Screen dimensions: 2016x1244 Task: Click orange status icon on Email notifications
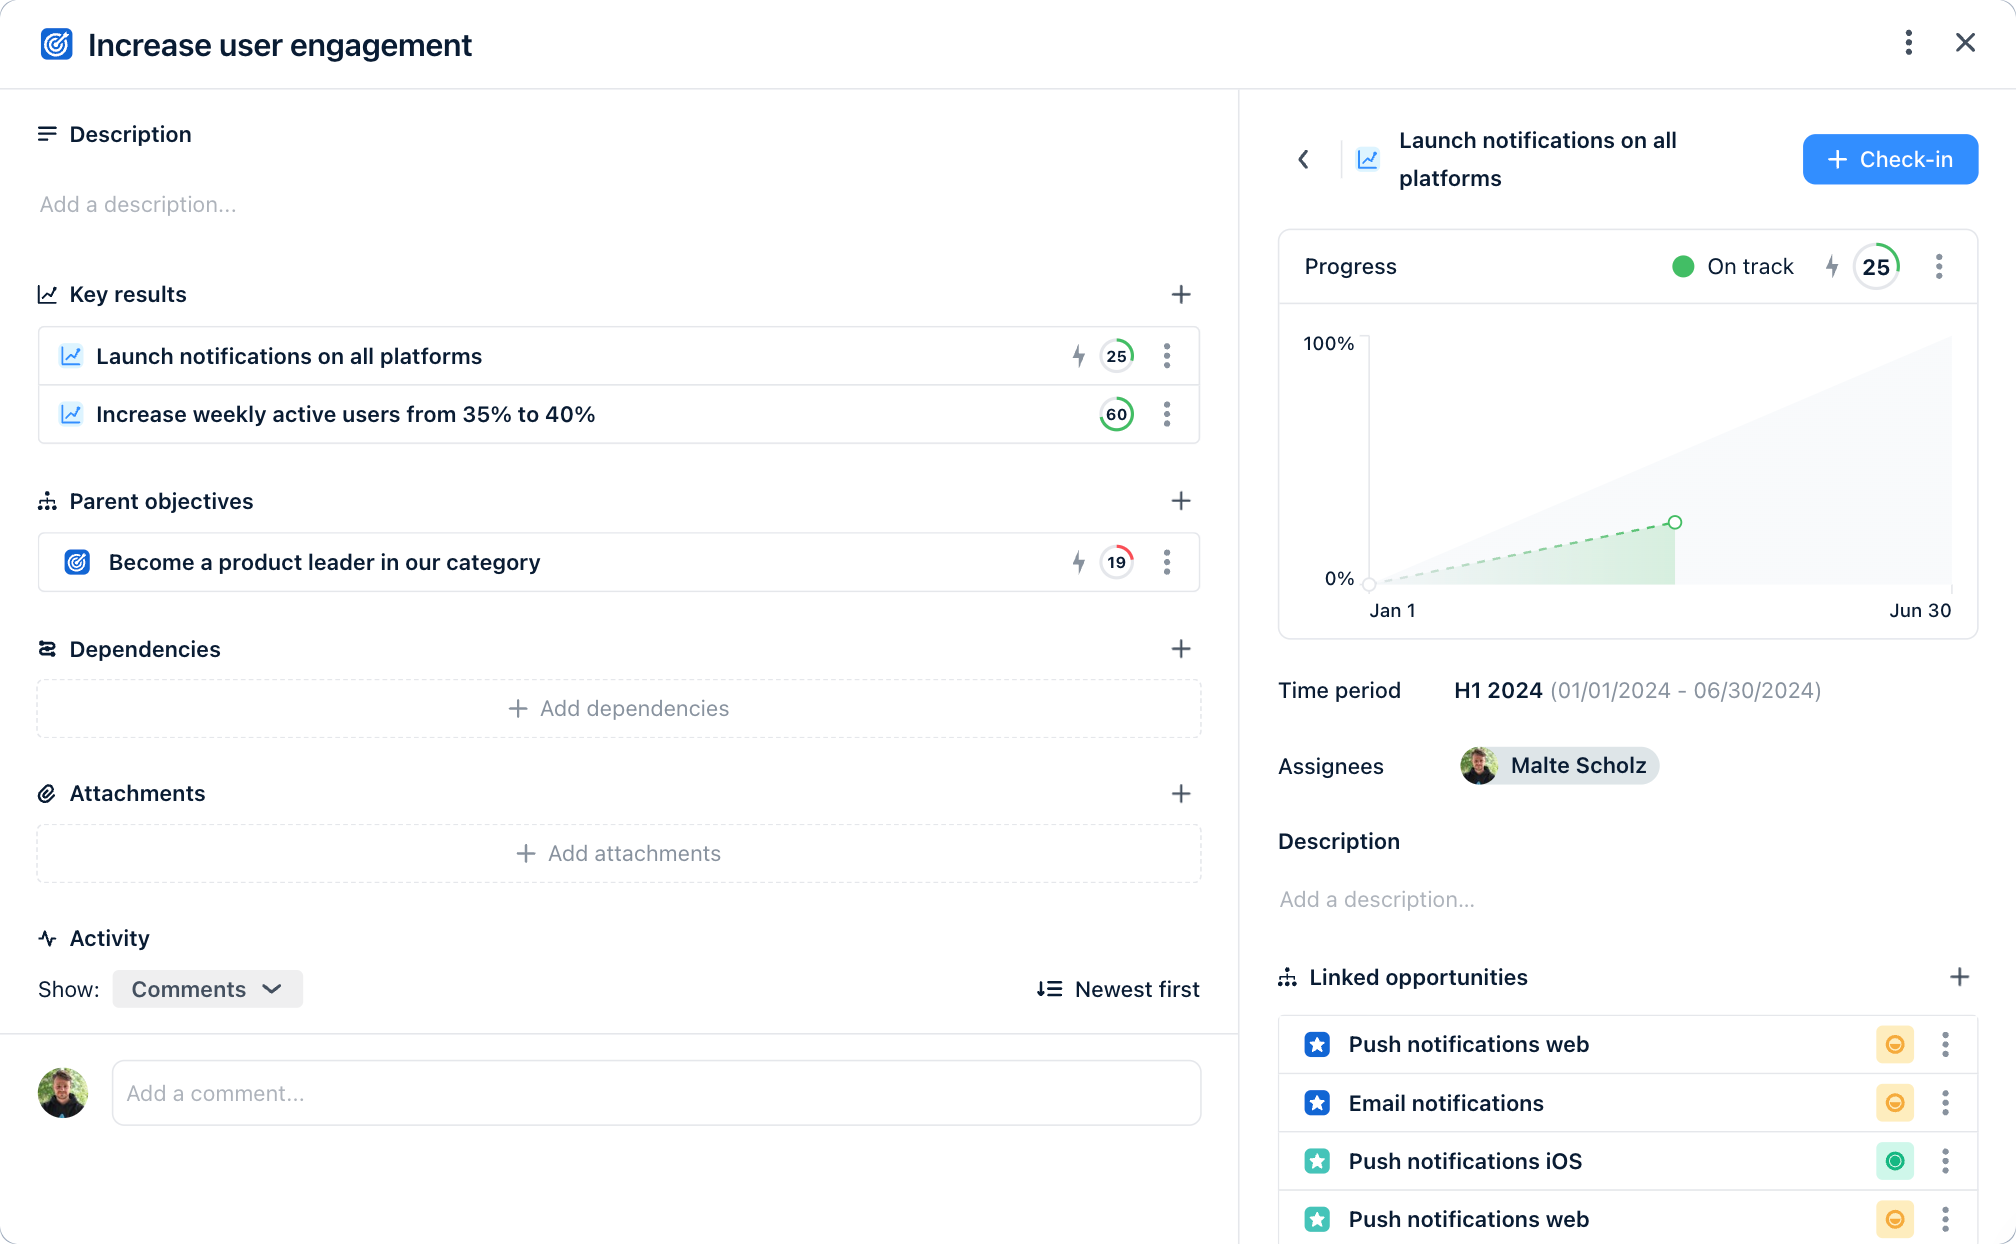coord(1894,1103)
